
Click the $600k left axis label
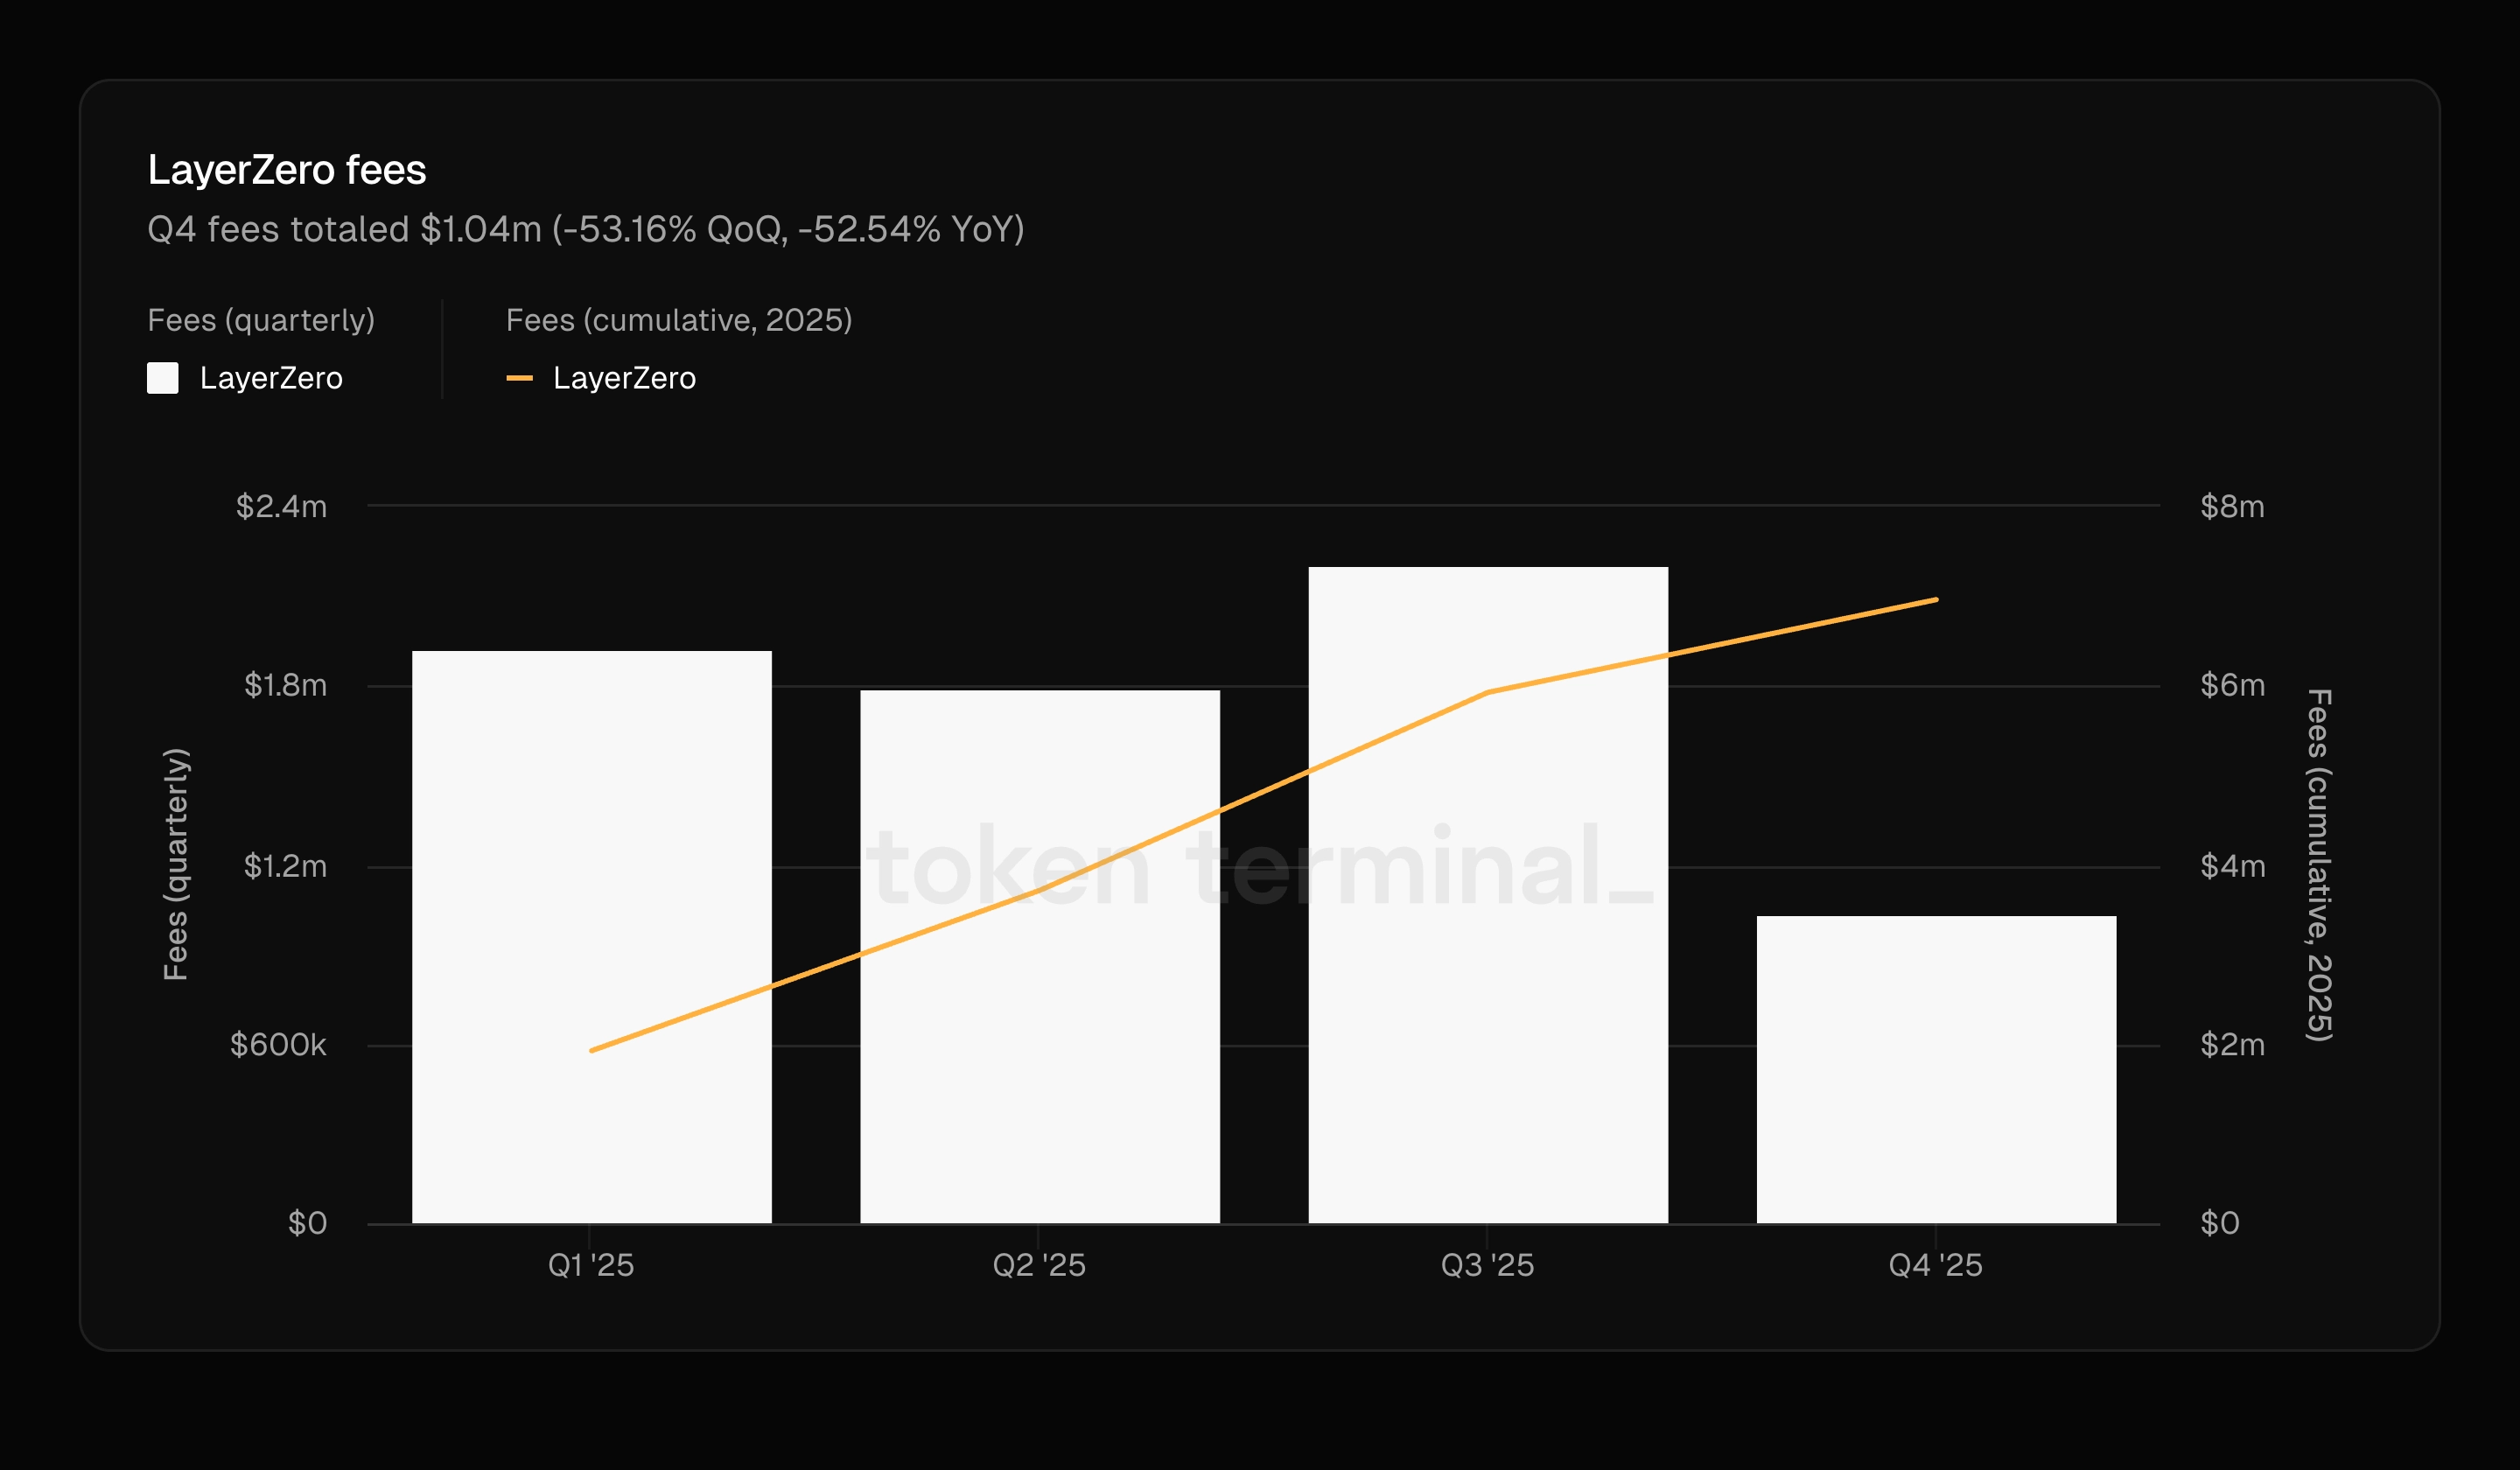(278, 1045)
